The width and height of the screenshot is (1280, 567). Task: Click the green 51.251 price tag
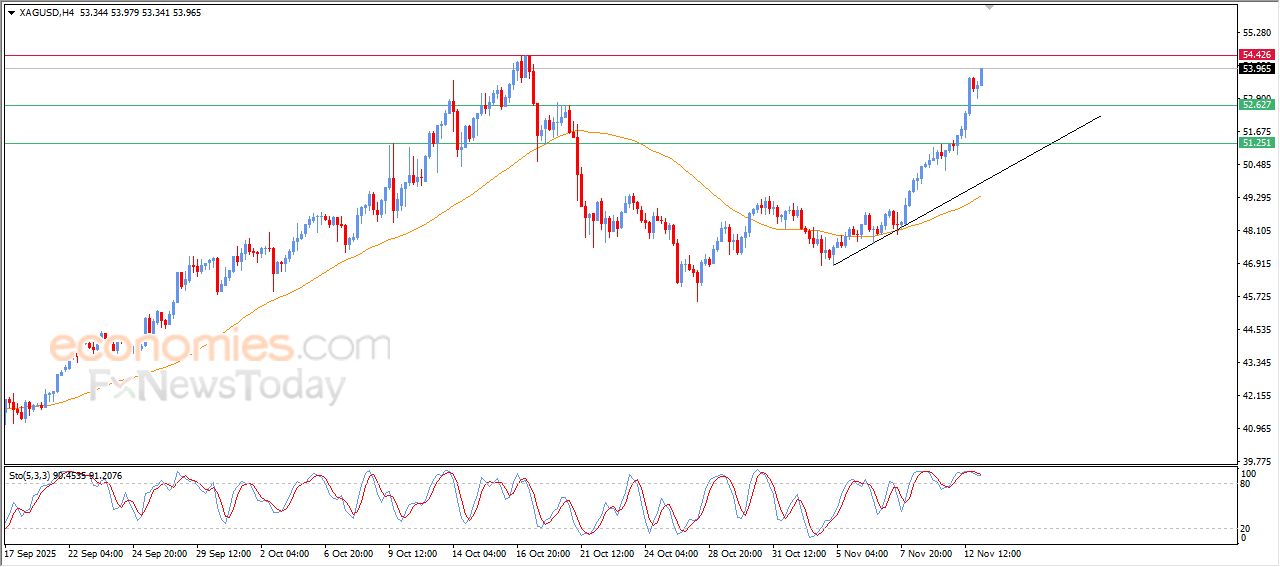(1256, 143)
